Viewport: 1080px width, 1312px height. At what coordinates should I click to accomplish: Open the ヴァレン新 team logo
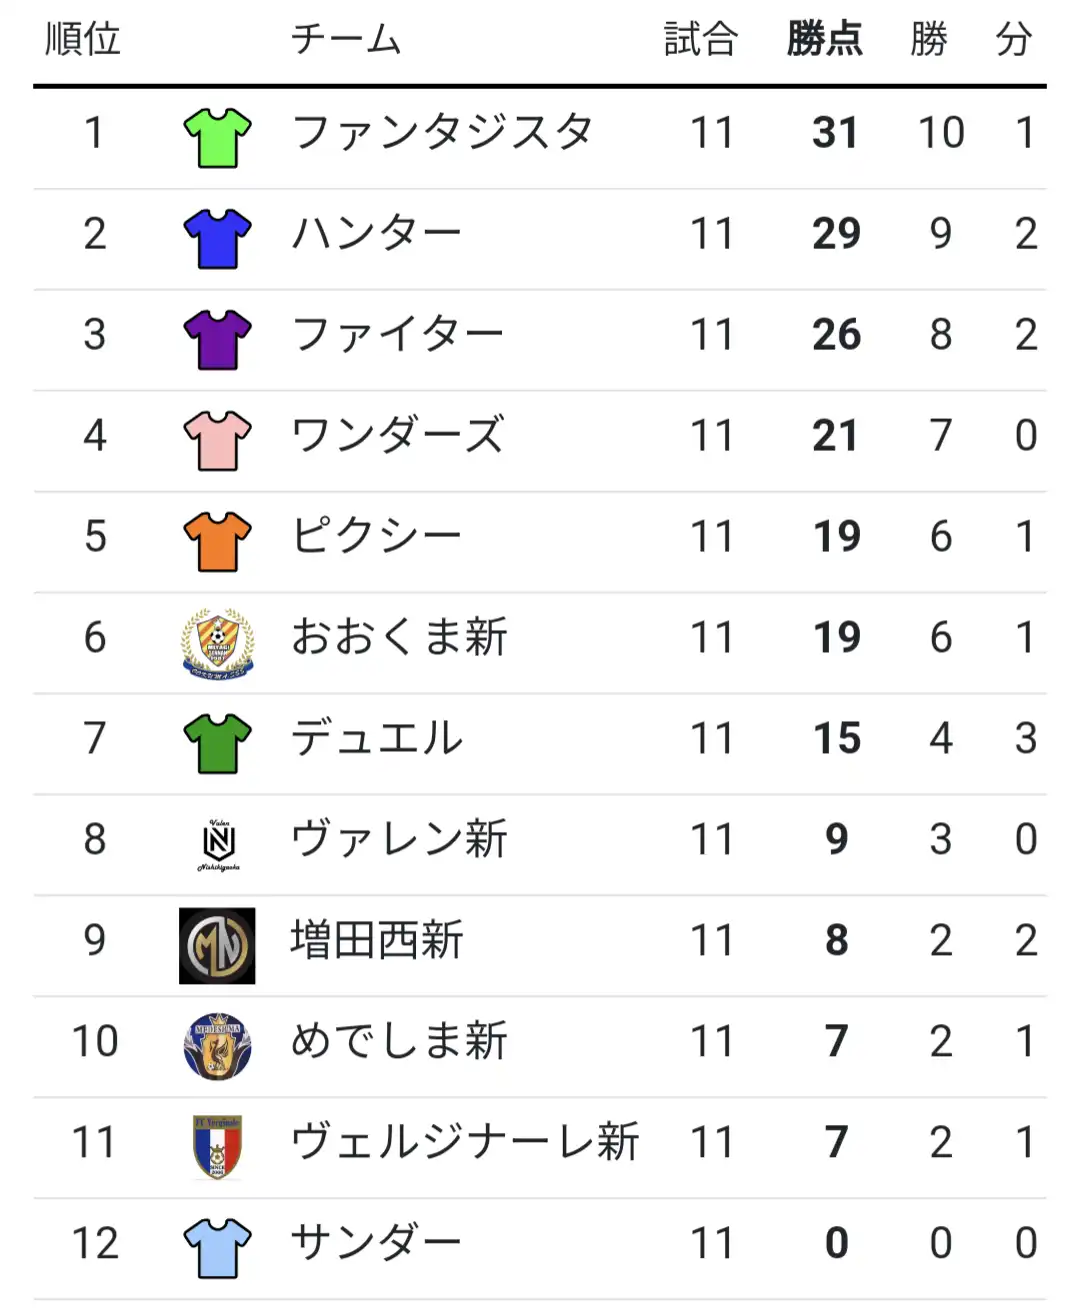pyautogui.click(x=218, y=845)
